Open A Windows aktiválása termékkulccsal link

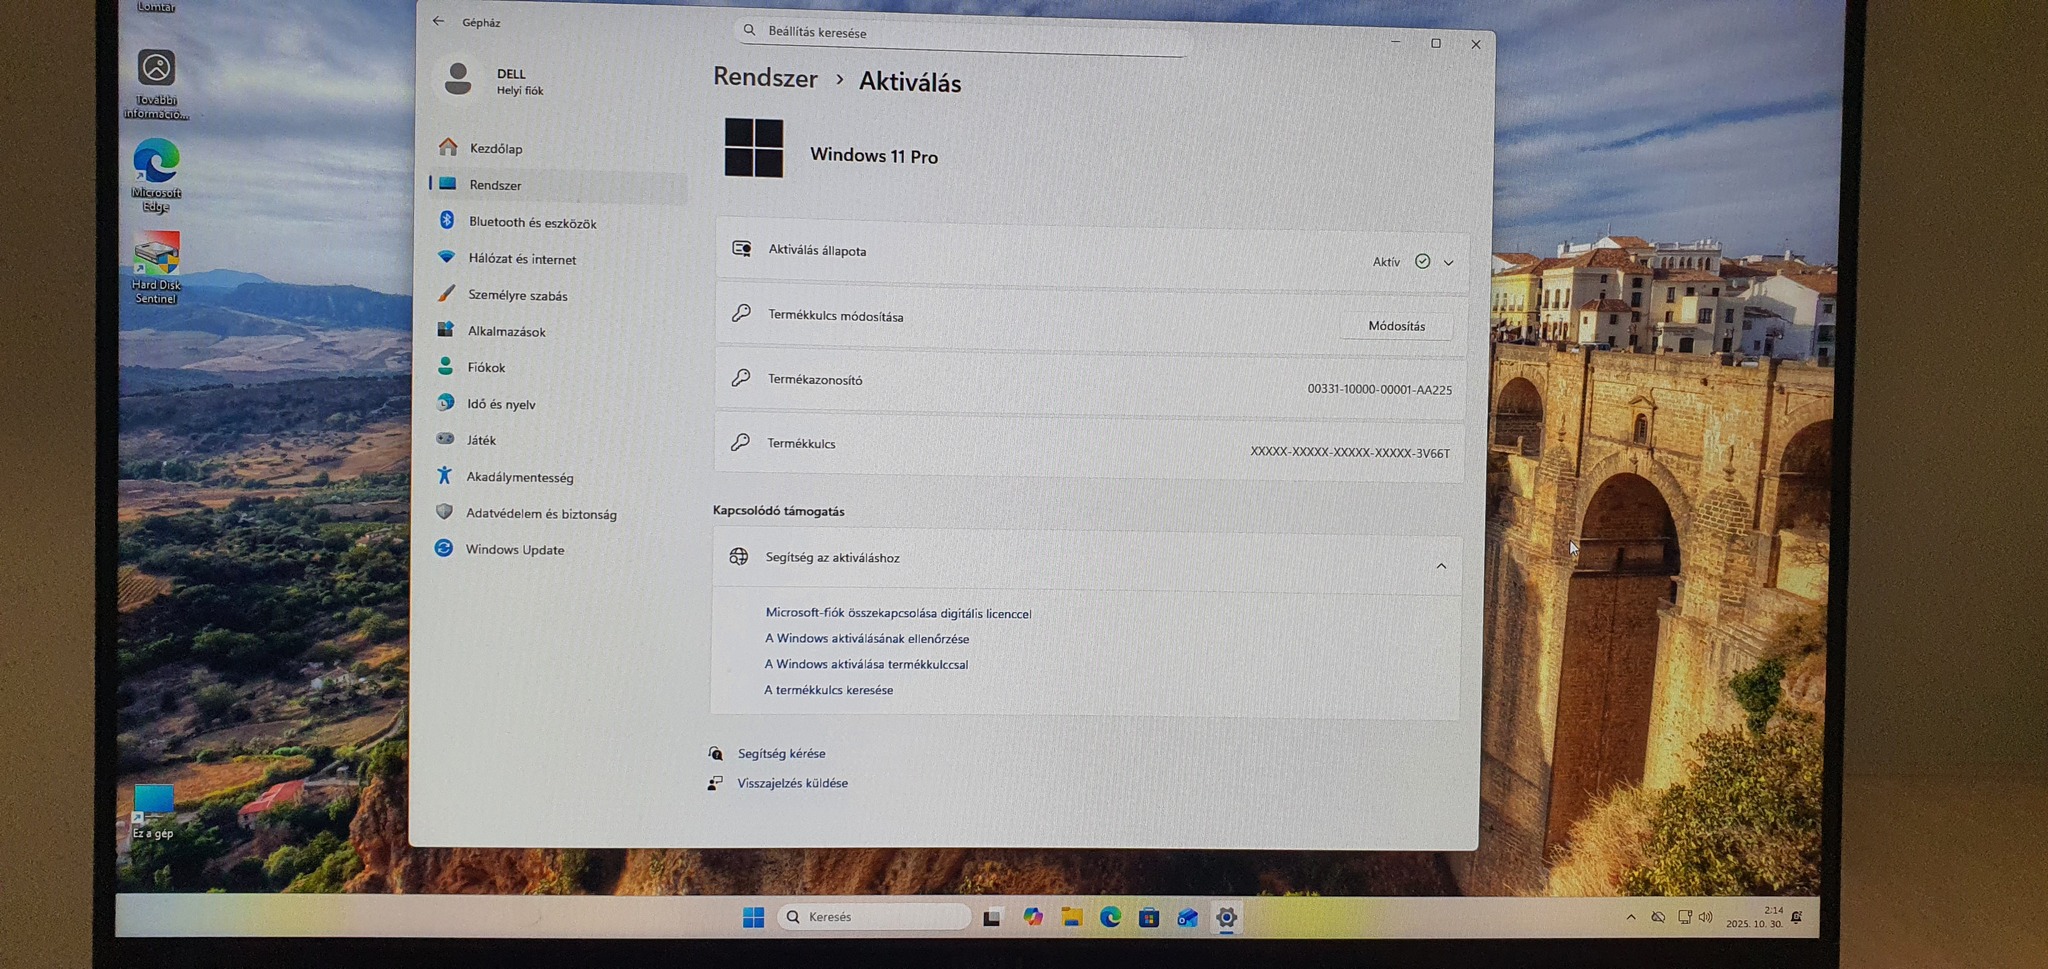866,664
